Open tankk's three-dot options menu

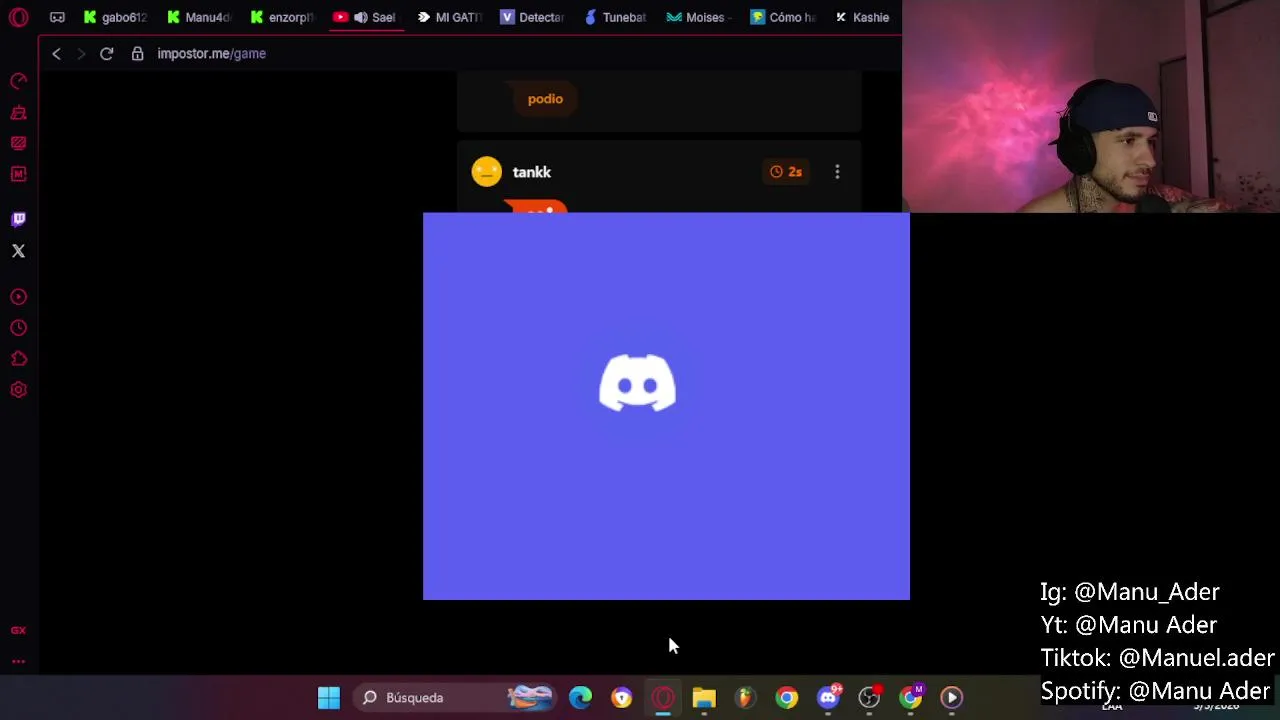click(x=837, y=172)
